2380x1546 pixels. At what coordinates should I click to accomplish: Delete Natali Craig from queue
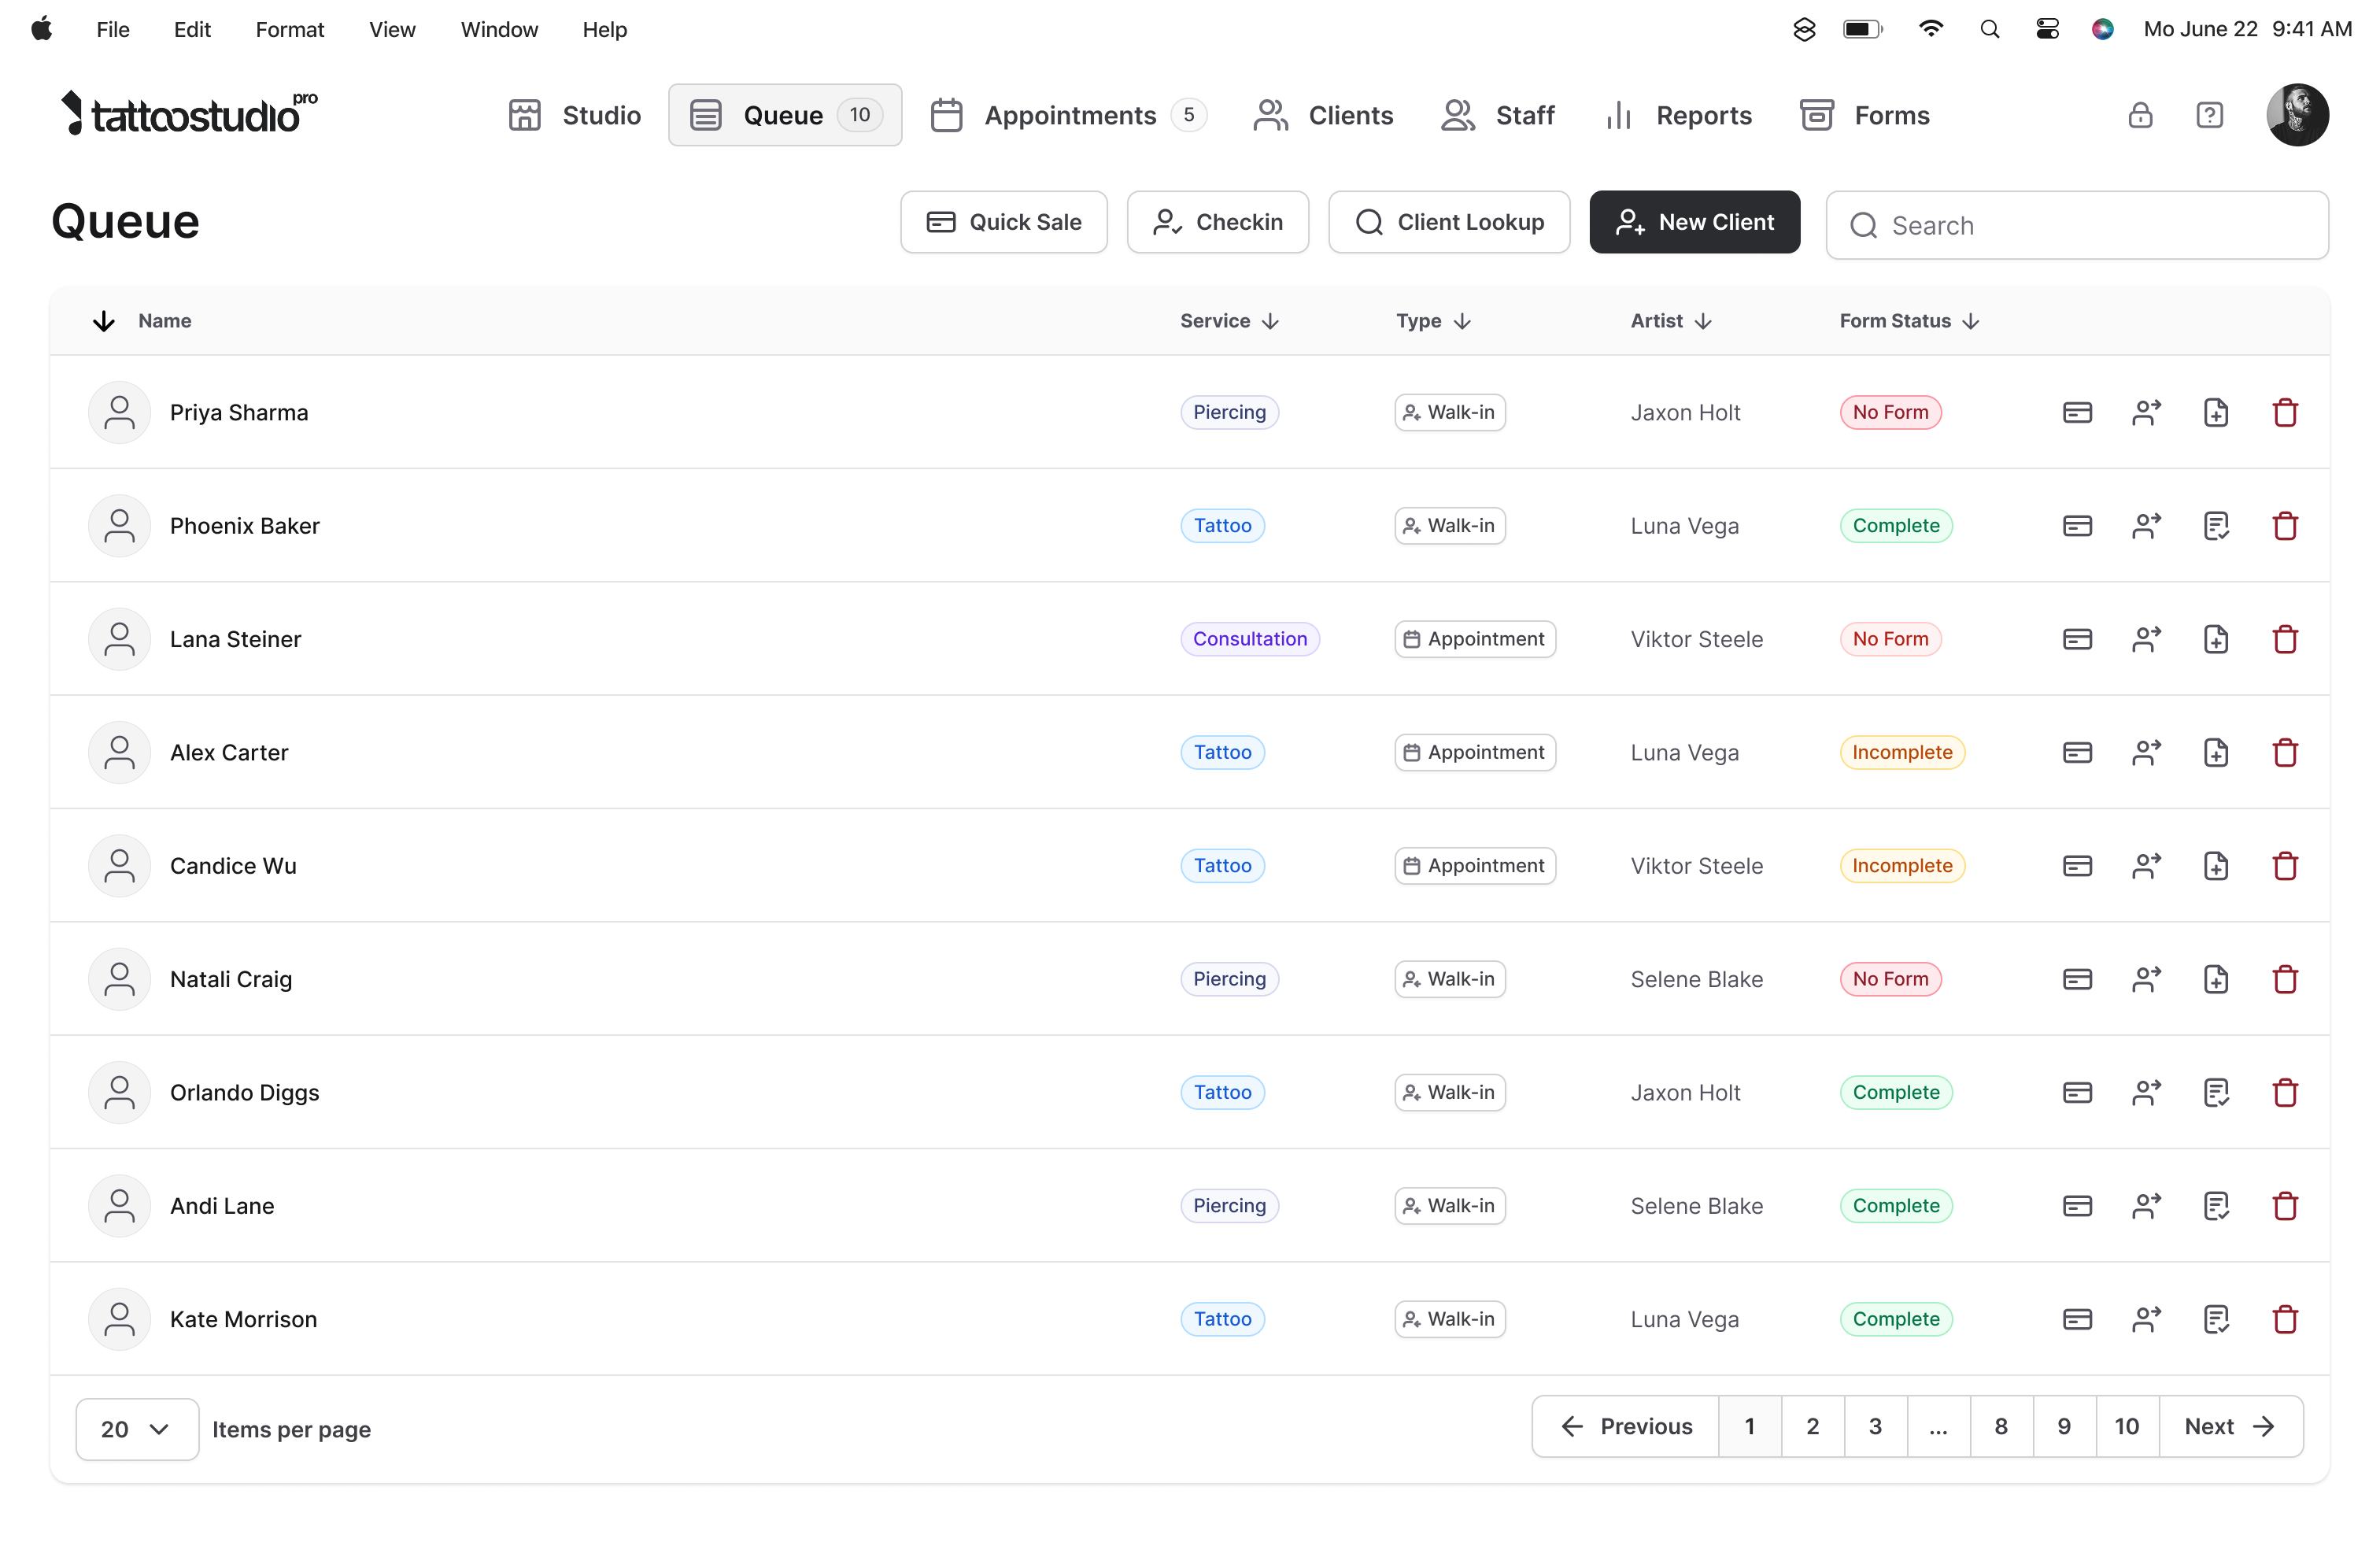coord(2285,979)
